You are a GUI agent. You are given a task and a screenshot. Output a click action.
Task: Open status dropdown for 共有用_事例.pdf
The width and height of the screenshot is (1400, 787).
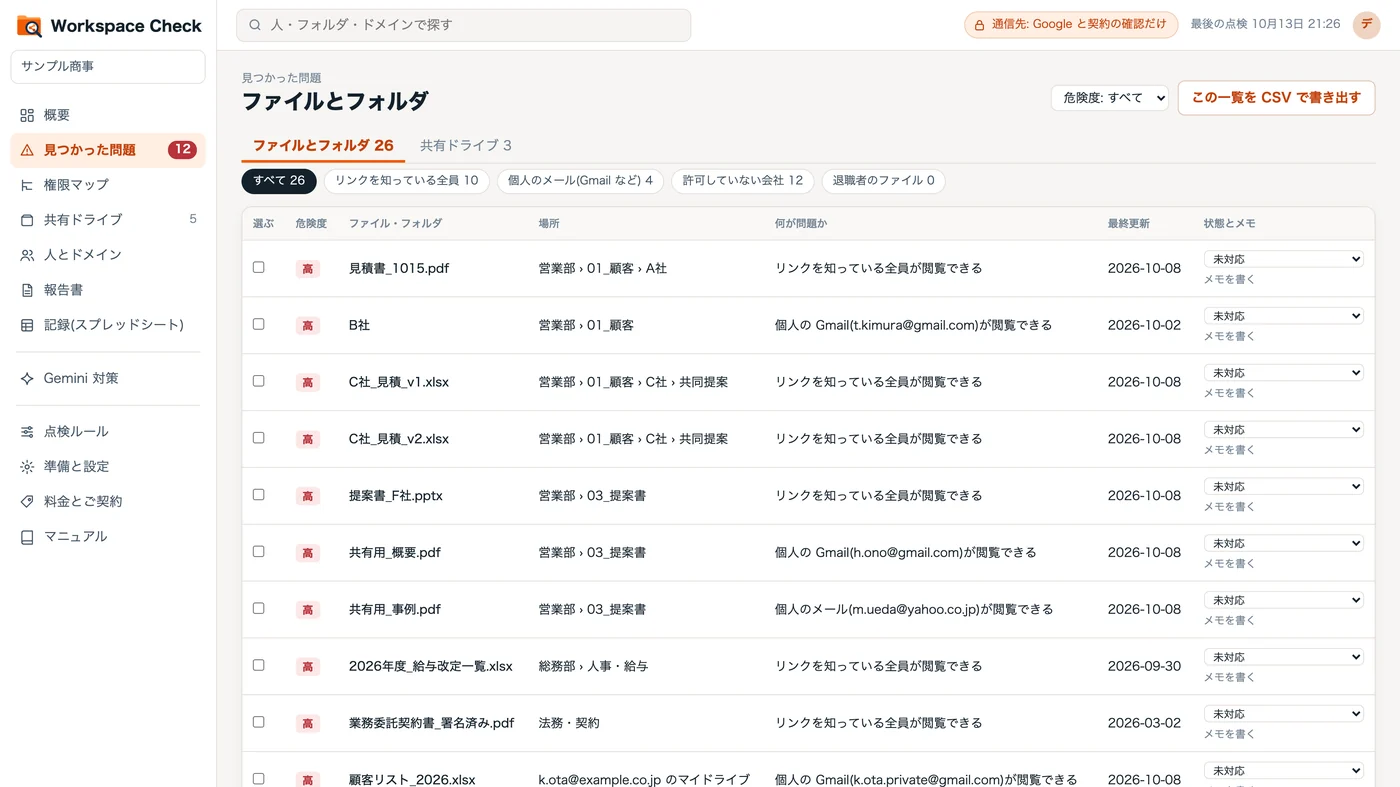tap(1284, 600)
